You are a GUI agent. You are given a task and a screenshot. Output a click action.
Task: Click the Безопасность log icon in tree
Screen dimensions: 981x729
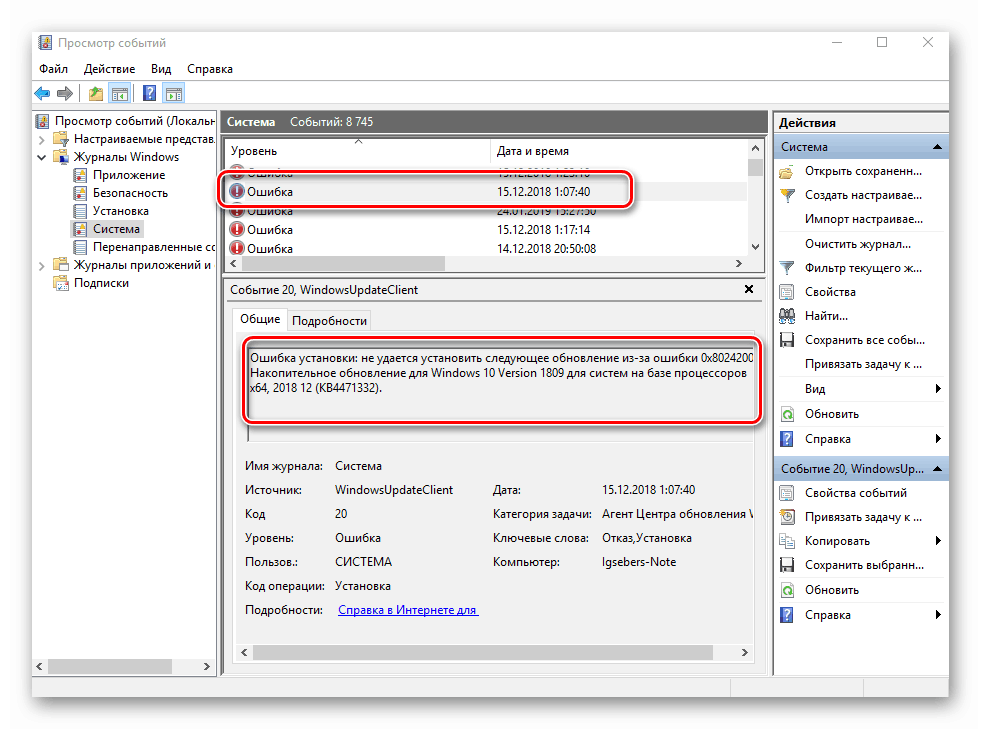pyautogui.click(x=80, y=193)
